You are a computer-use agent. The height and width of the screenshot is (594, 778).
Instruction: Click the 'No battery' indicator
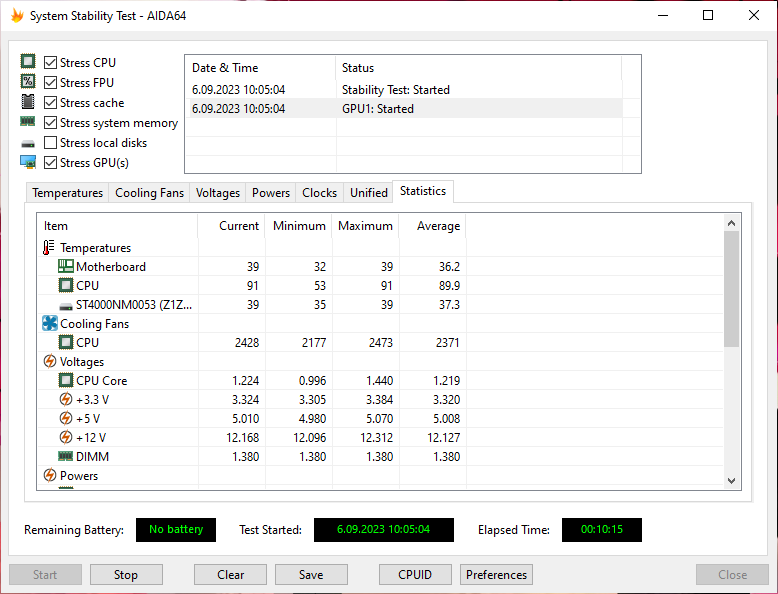tap(176, 529)
